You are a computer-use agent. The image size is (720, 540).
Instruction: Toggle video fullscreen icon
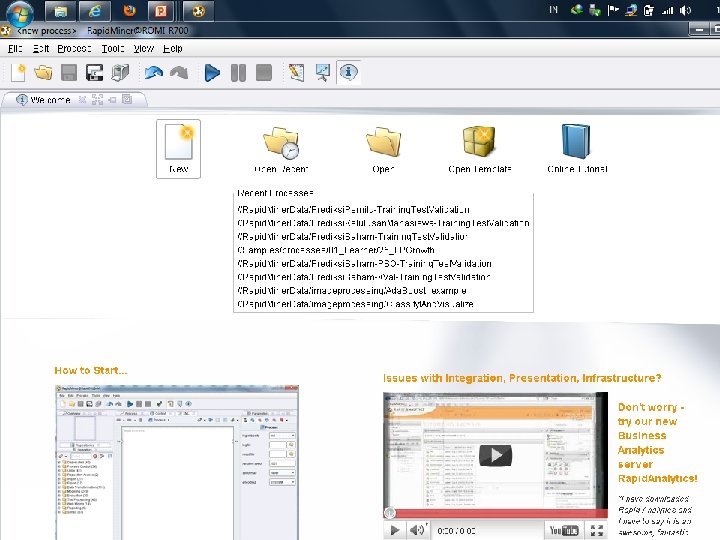596,530
